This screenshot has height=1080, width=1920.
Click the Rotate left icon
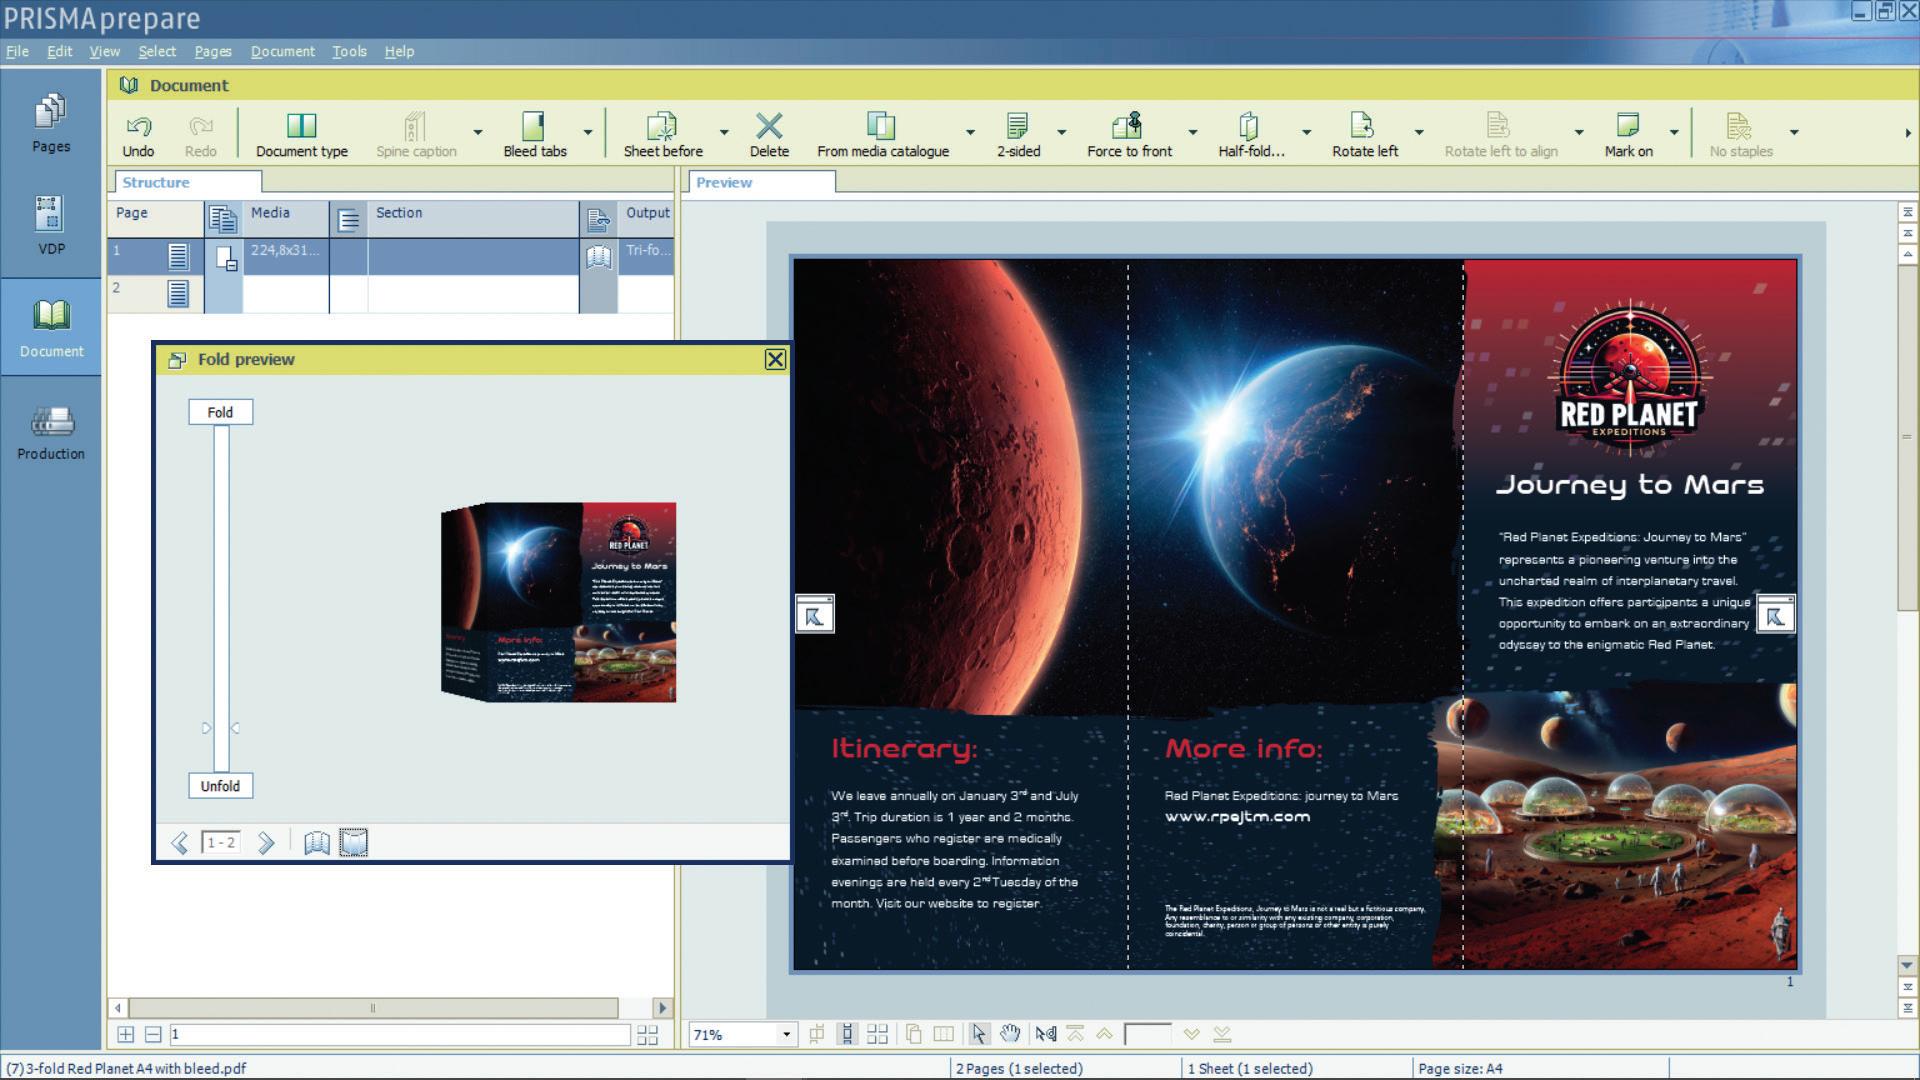tap(1362, 126)
